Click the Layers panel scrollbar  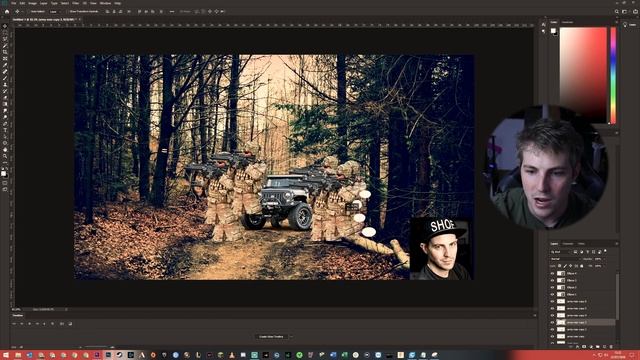pos(618,297)
